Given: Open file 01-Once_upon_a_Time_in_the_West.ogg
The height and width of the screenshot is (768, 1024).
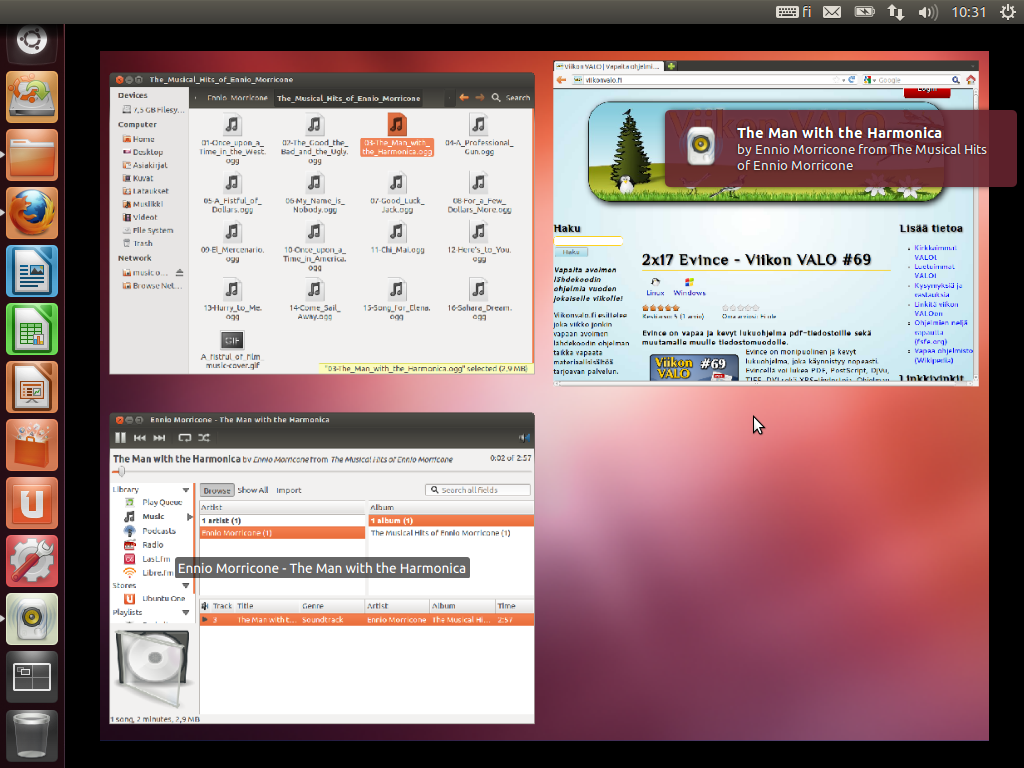Looking at the screenshot, I should [232, 138].
